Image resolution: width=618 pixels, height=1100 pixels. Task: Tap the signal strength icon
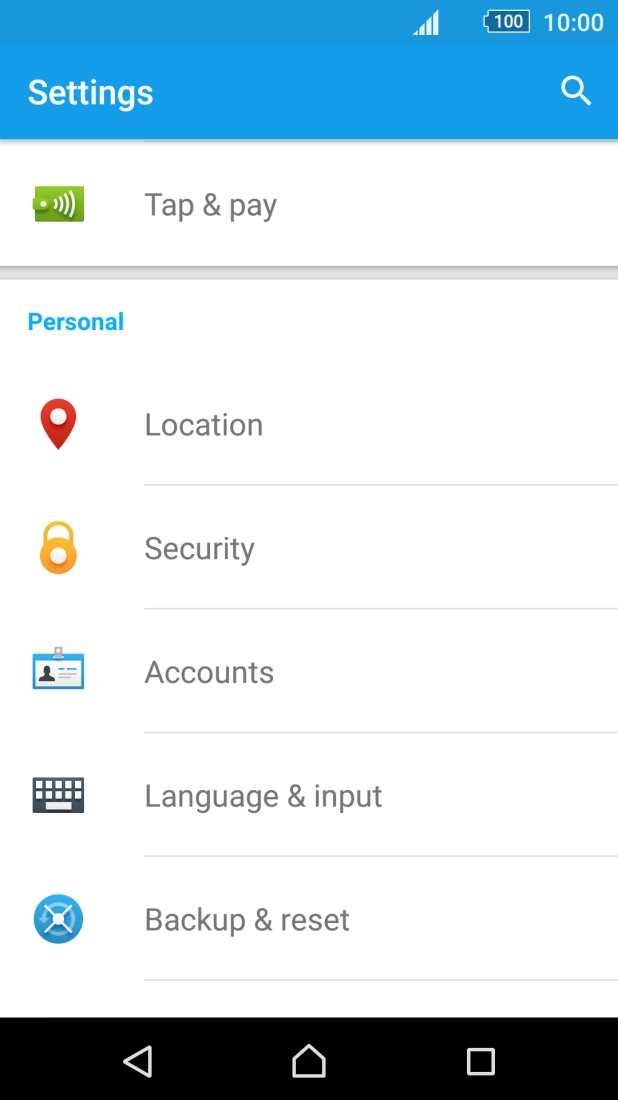(x=427, y=23)
